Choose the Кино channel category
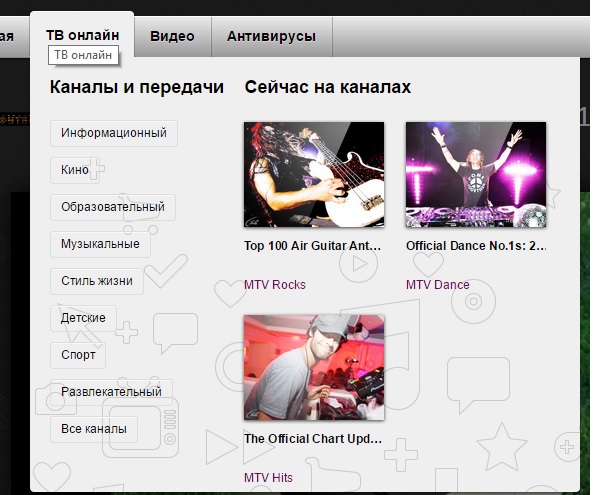 pyautogui.click(x=75, y=170)
